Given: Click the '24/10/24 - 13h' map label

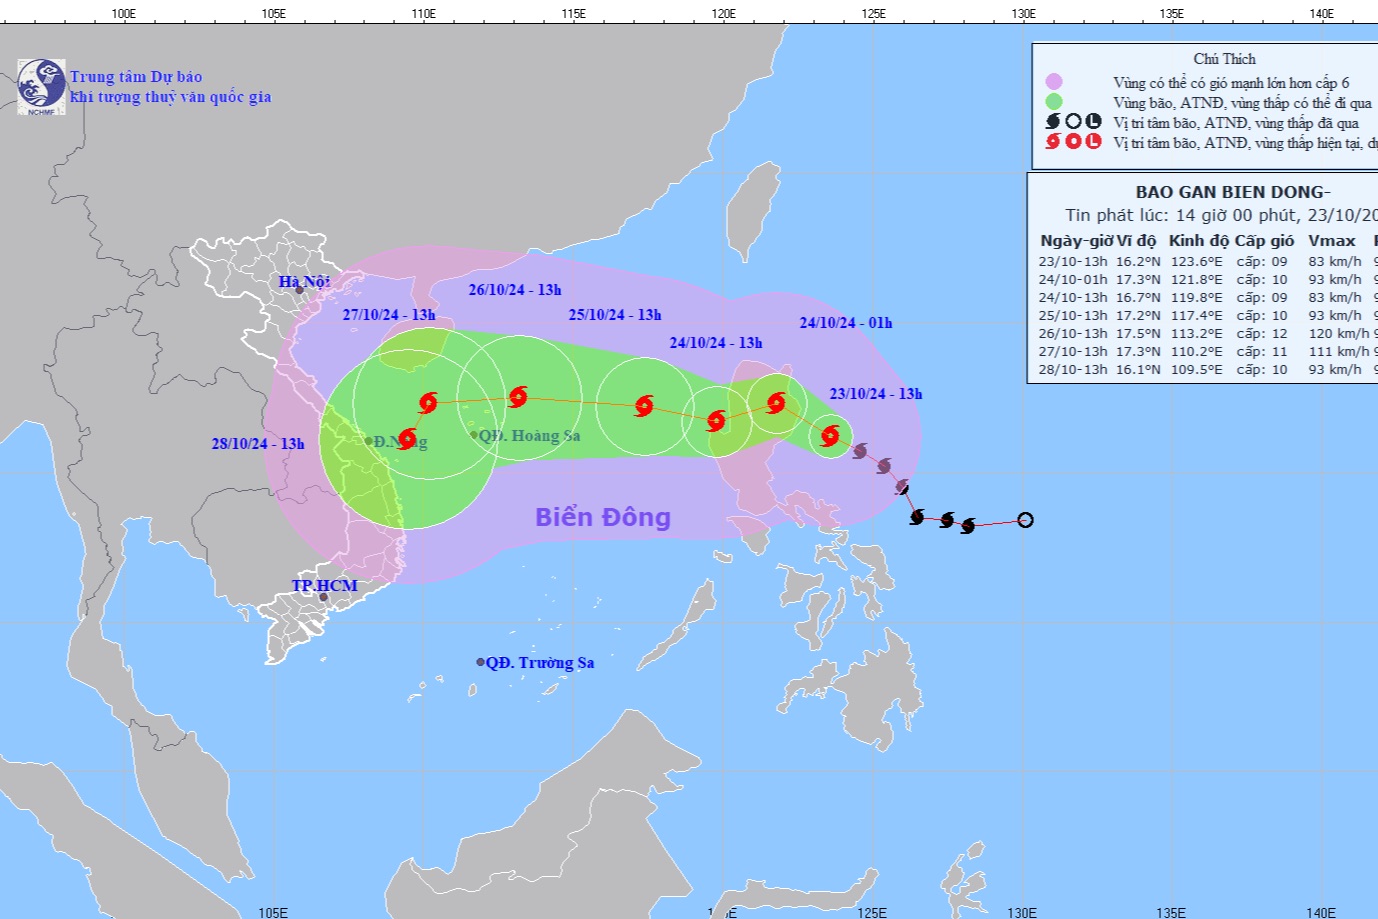Looking at the screenshot, I should tap(716, 343).
